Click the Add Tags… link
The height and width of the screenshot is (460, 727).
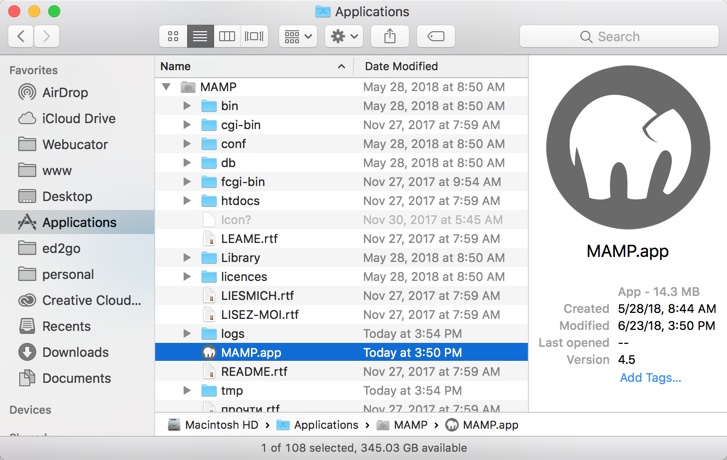click(650, 378)
